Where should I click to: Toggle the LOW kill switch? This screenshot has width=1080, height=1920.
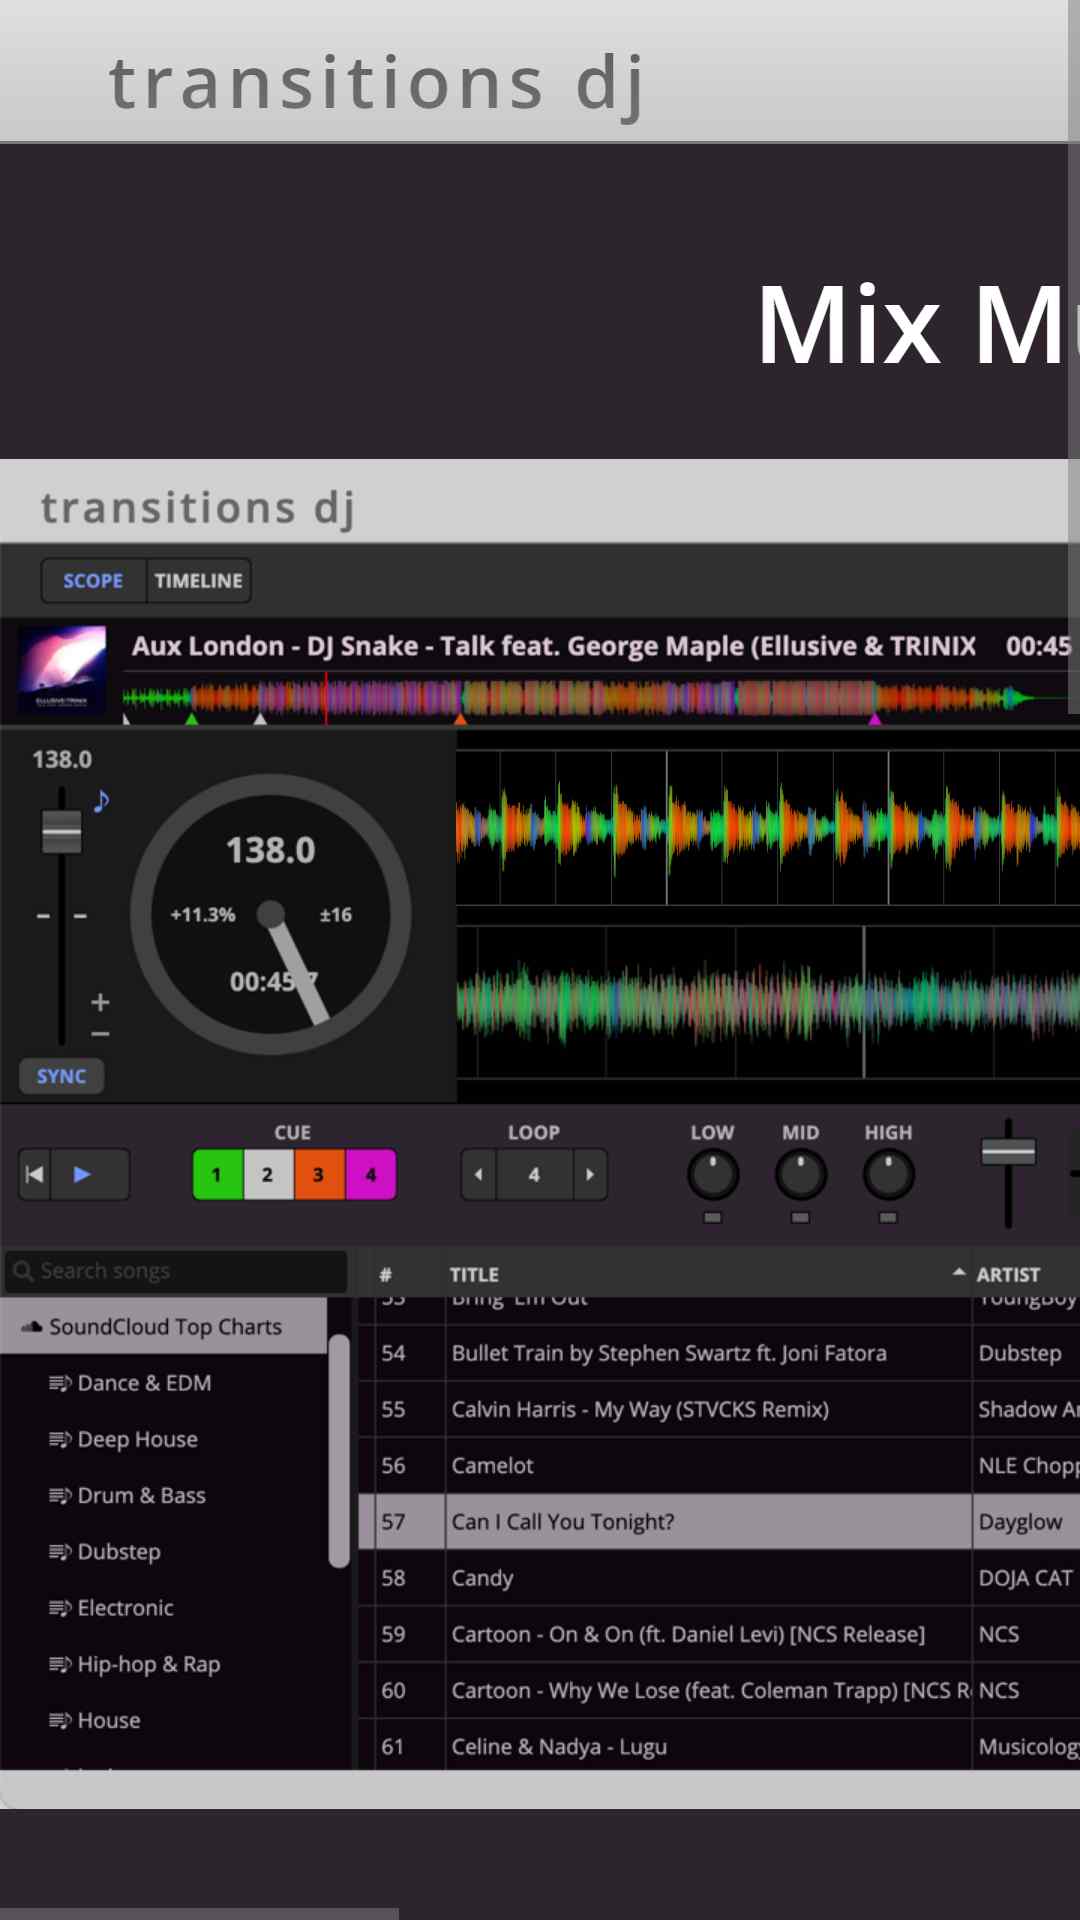click(x=713, y=1218)
